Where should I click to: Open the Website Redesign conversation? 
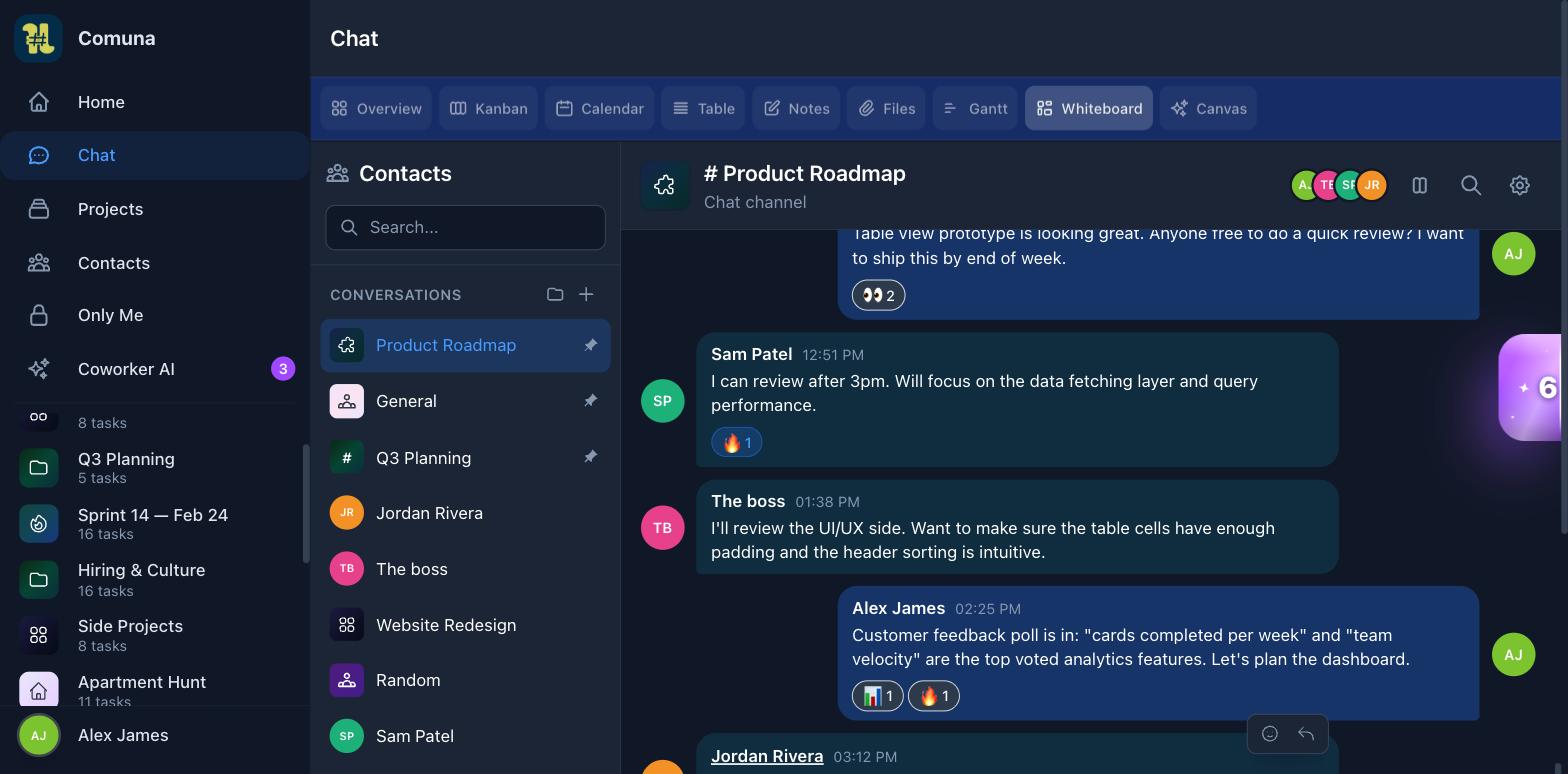(465, 625)
